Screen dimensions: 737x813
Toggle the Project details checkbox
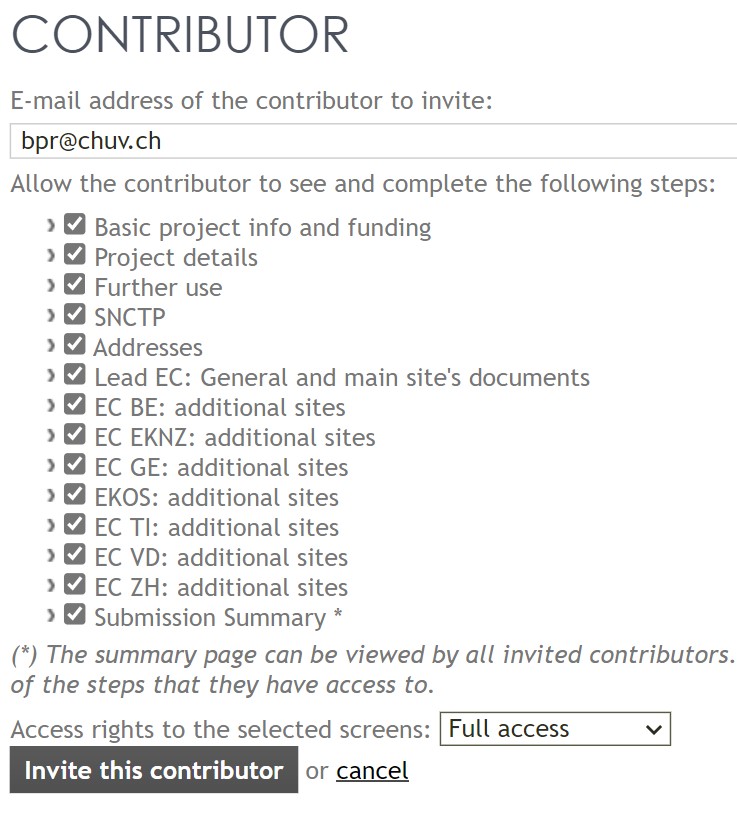click(x=75, y=255)
